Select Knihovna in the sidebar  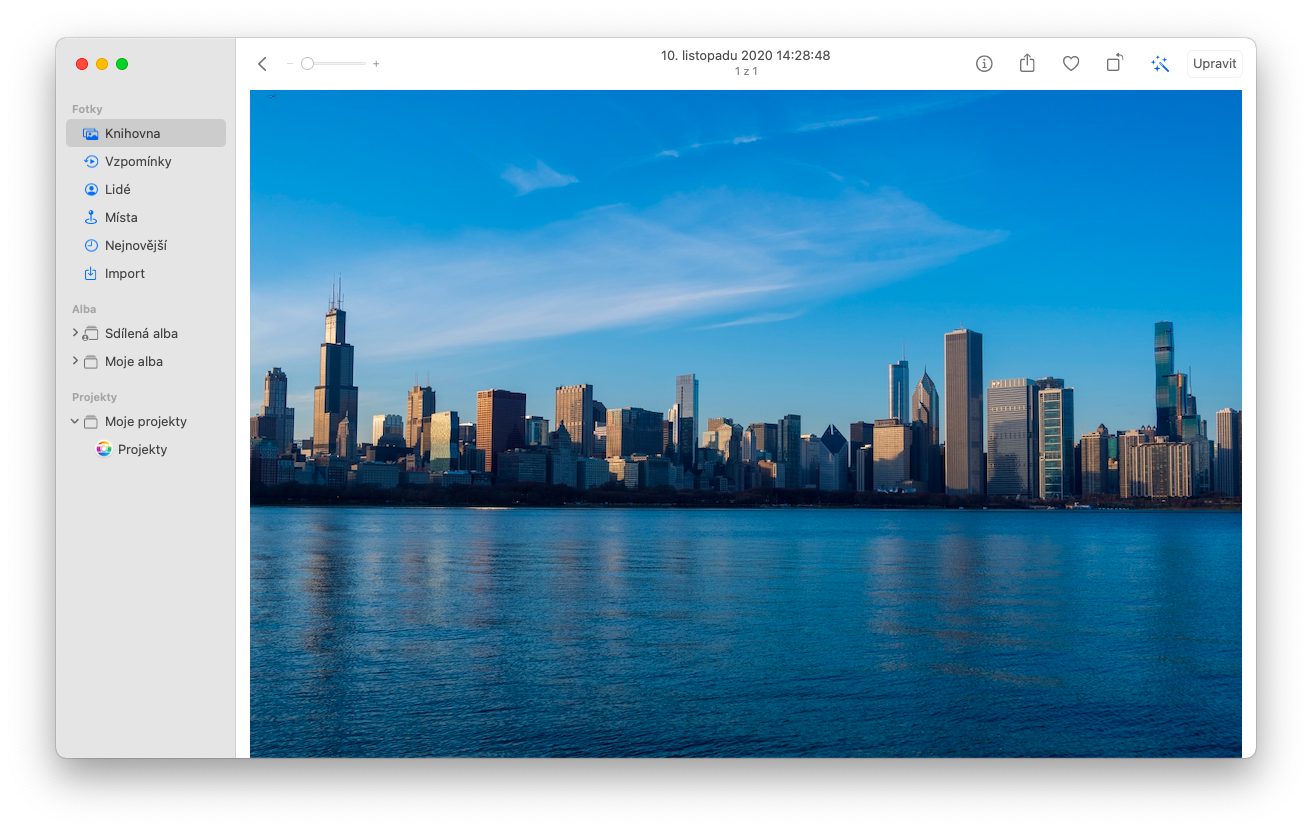point(132,133)
